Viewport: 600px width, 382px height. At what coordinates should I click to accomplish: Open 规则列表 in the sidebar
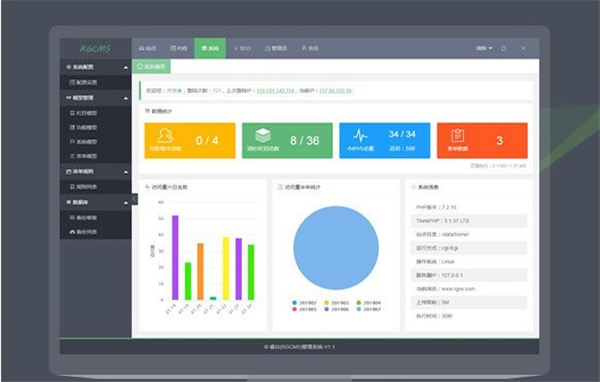[x=95, y=187]
